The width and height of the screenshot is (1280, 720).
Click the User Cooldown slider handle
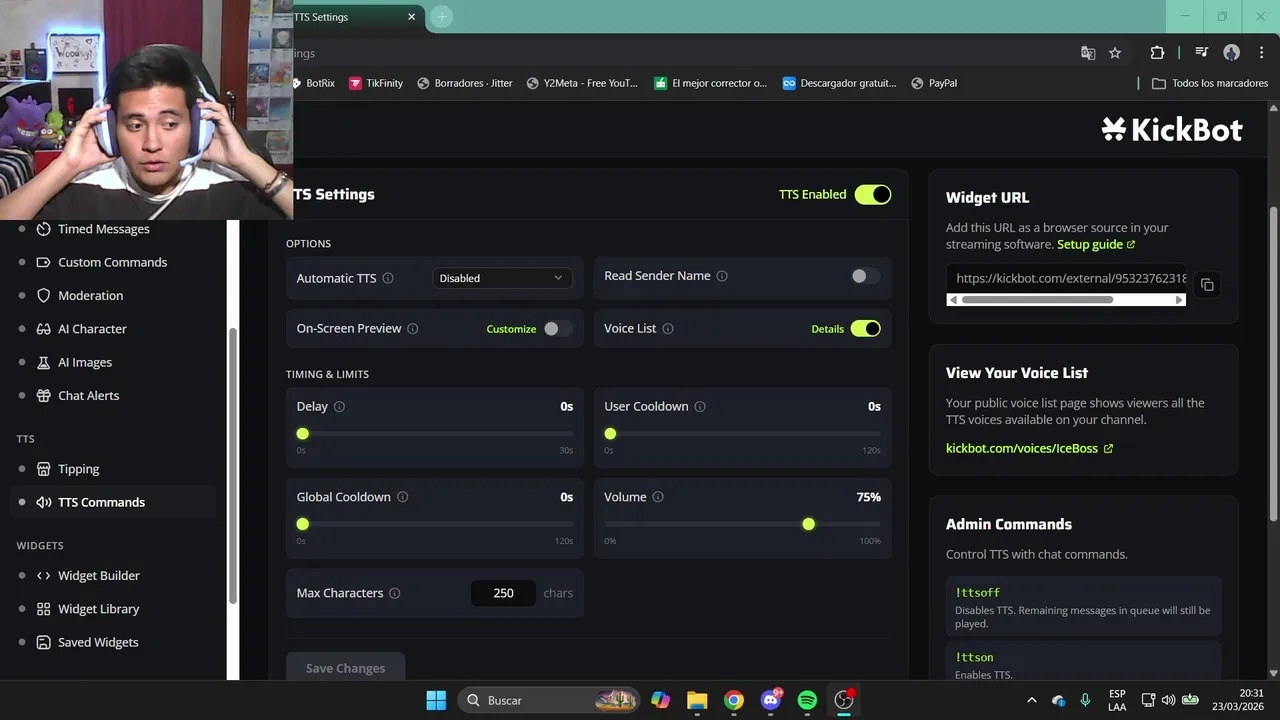coord(610,433)
